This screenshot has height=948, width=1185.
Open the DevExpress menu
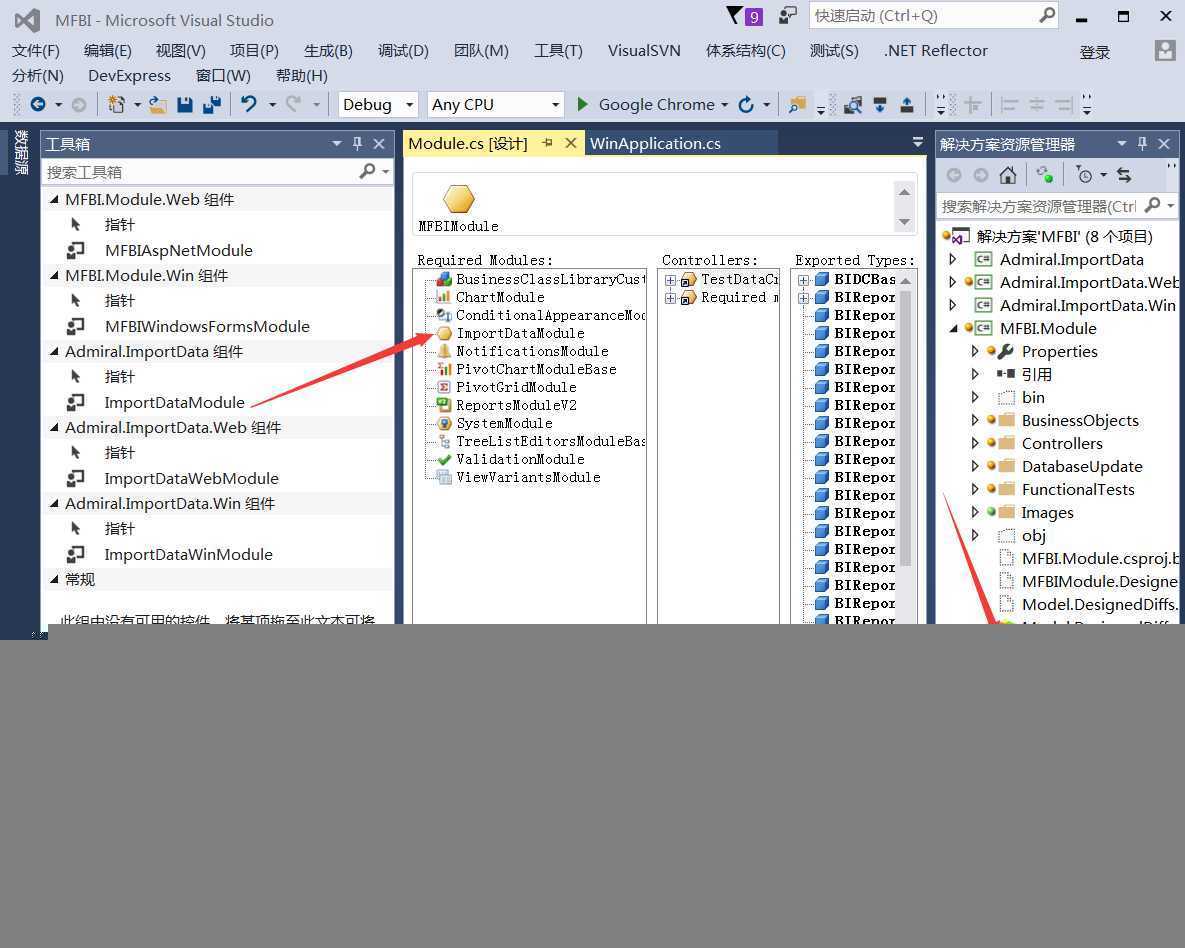(x=129, y=76)
